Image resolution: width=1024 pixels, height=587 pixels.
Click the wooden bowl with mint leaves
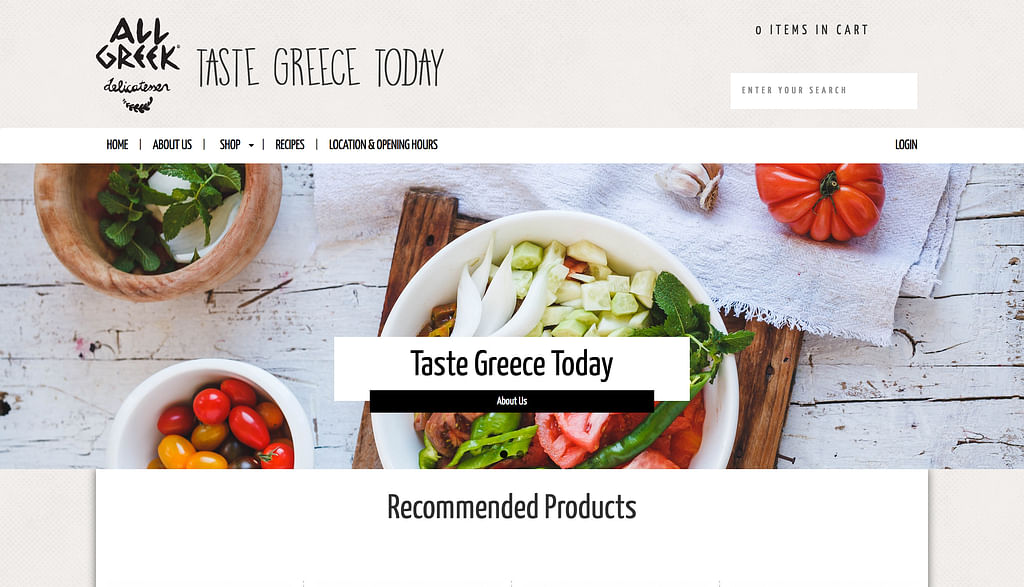tap(158, 229)
